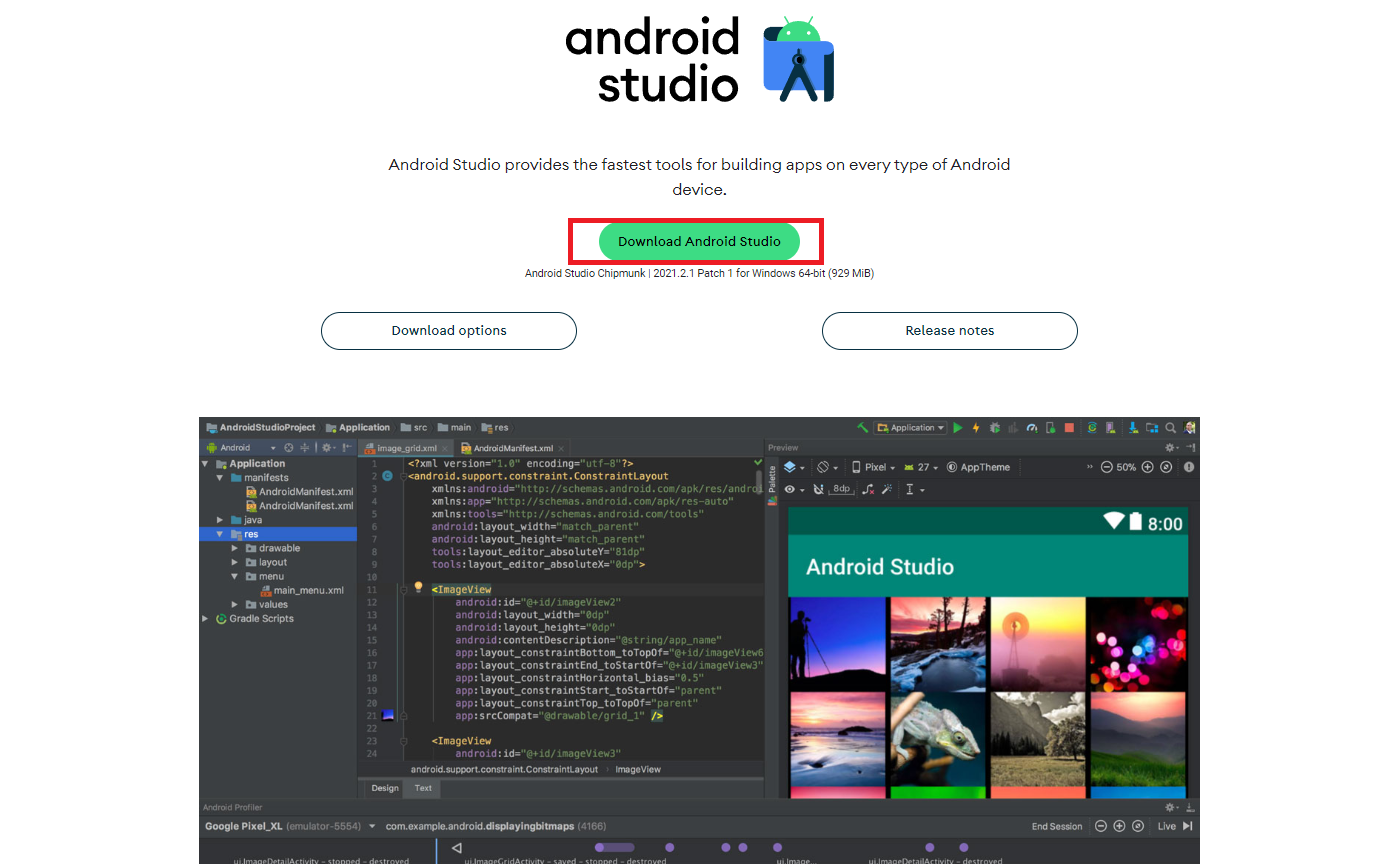The image size is (1400, 864).
Task: Open the AVD Manager phone icon
Action: click(1111, 428)
